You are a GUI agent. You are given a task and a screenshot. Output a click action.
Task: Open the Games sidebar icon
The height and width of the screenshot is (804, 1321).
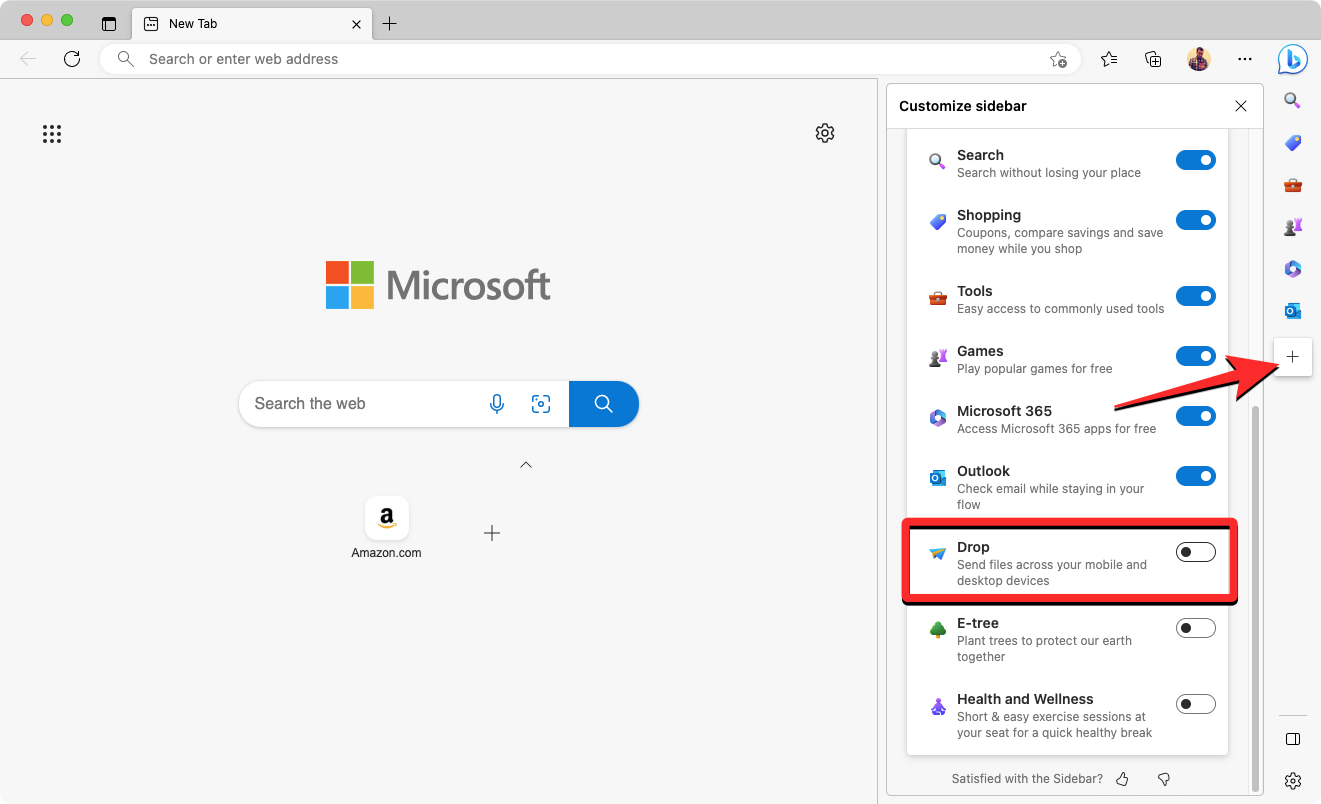pos(1292,227)
